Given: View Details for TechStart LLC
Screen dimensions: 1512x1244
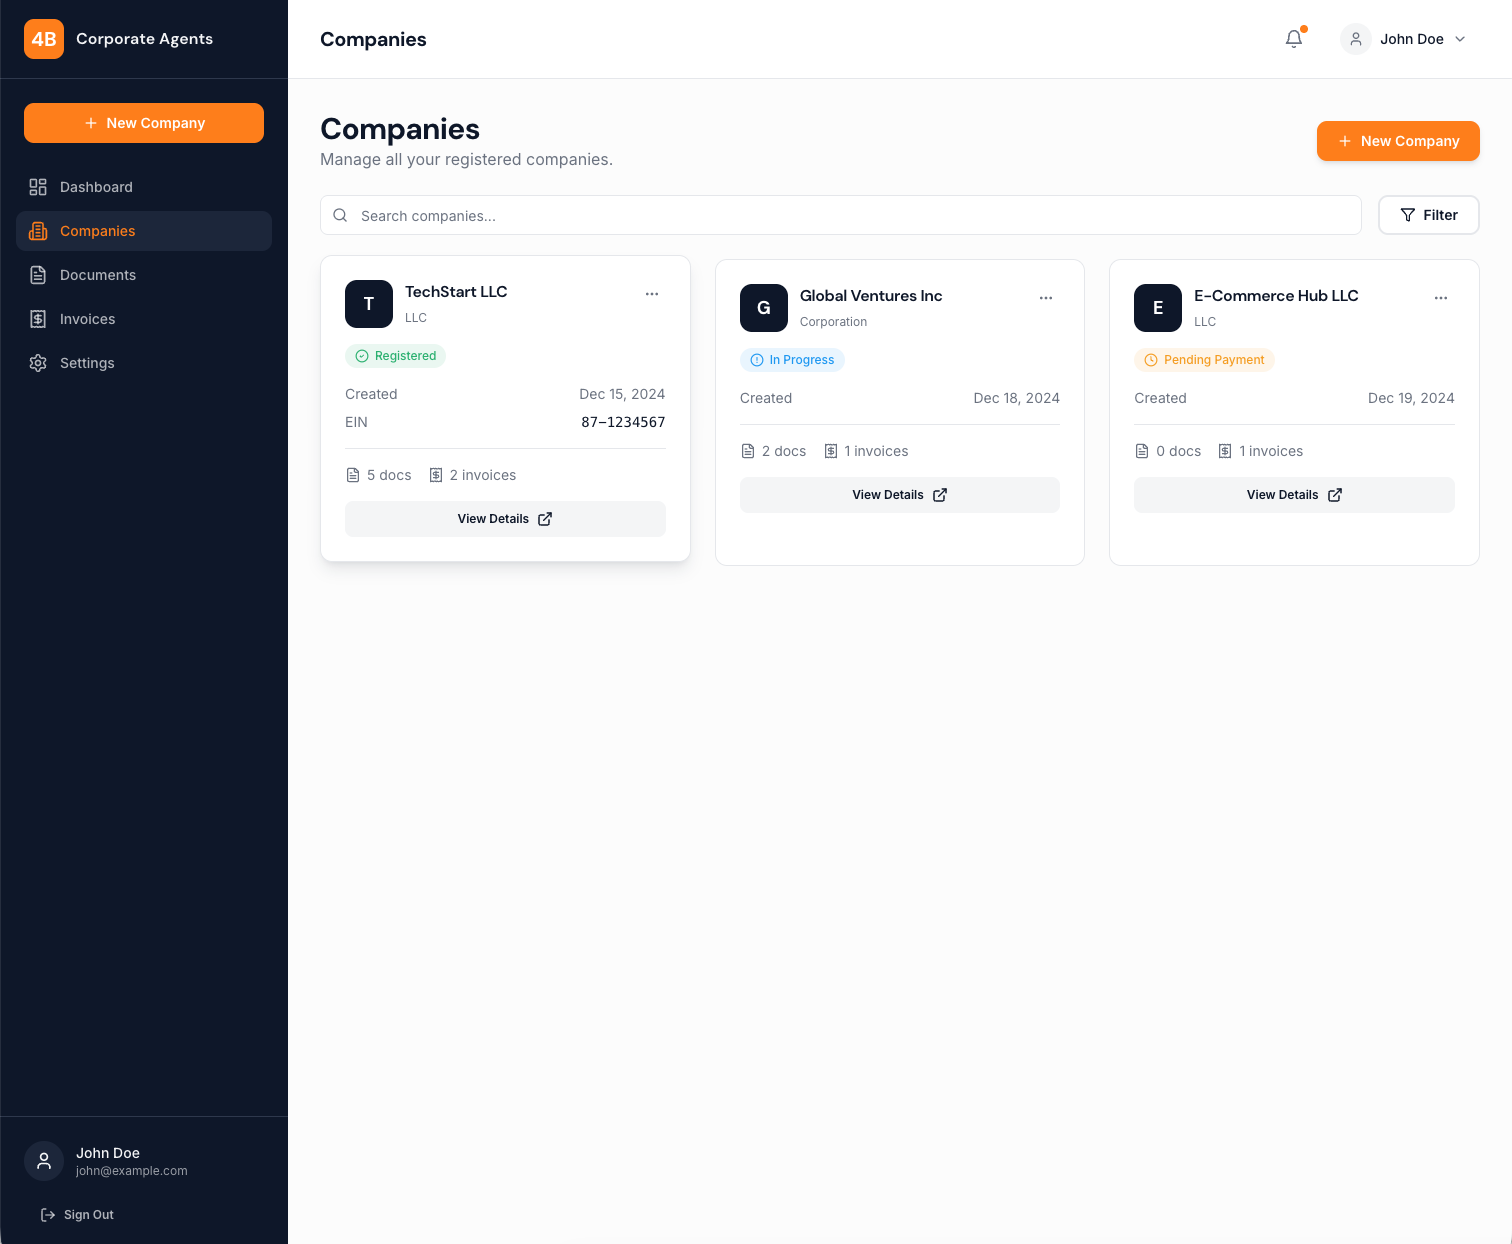Looking at the screenshot, I should [505, 519].
